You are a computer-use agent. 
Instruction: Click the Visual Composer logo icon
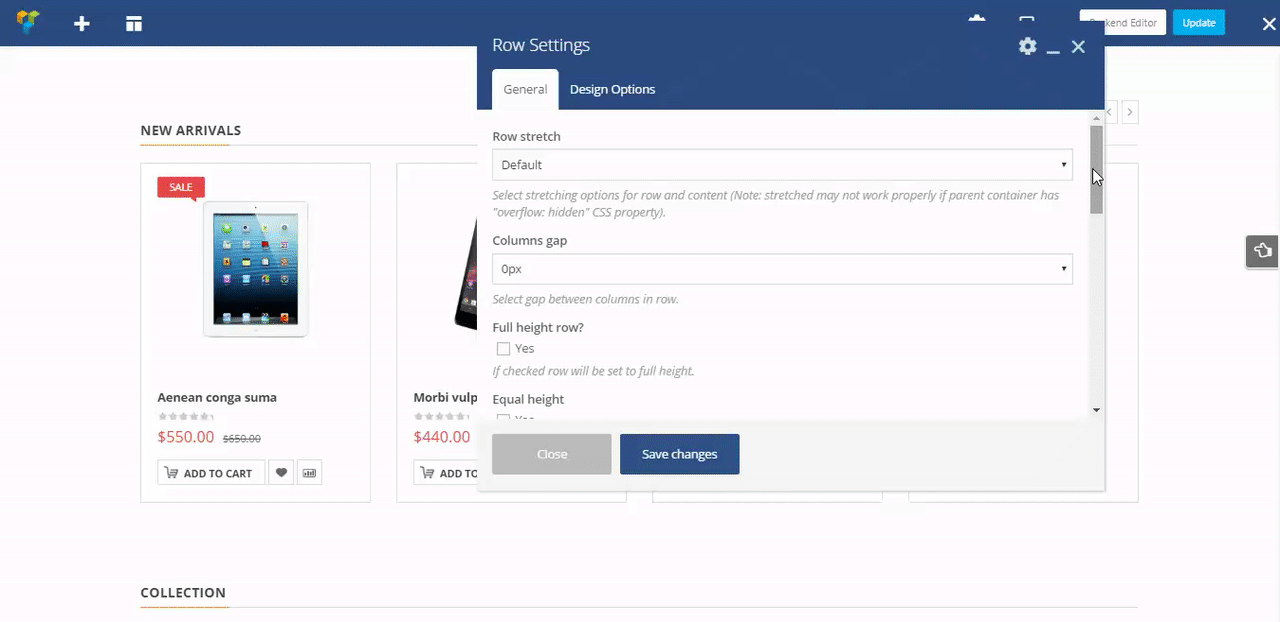coord(29,23)
